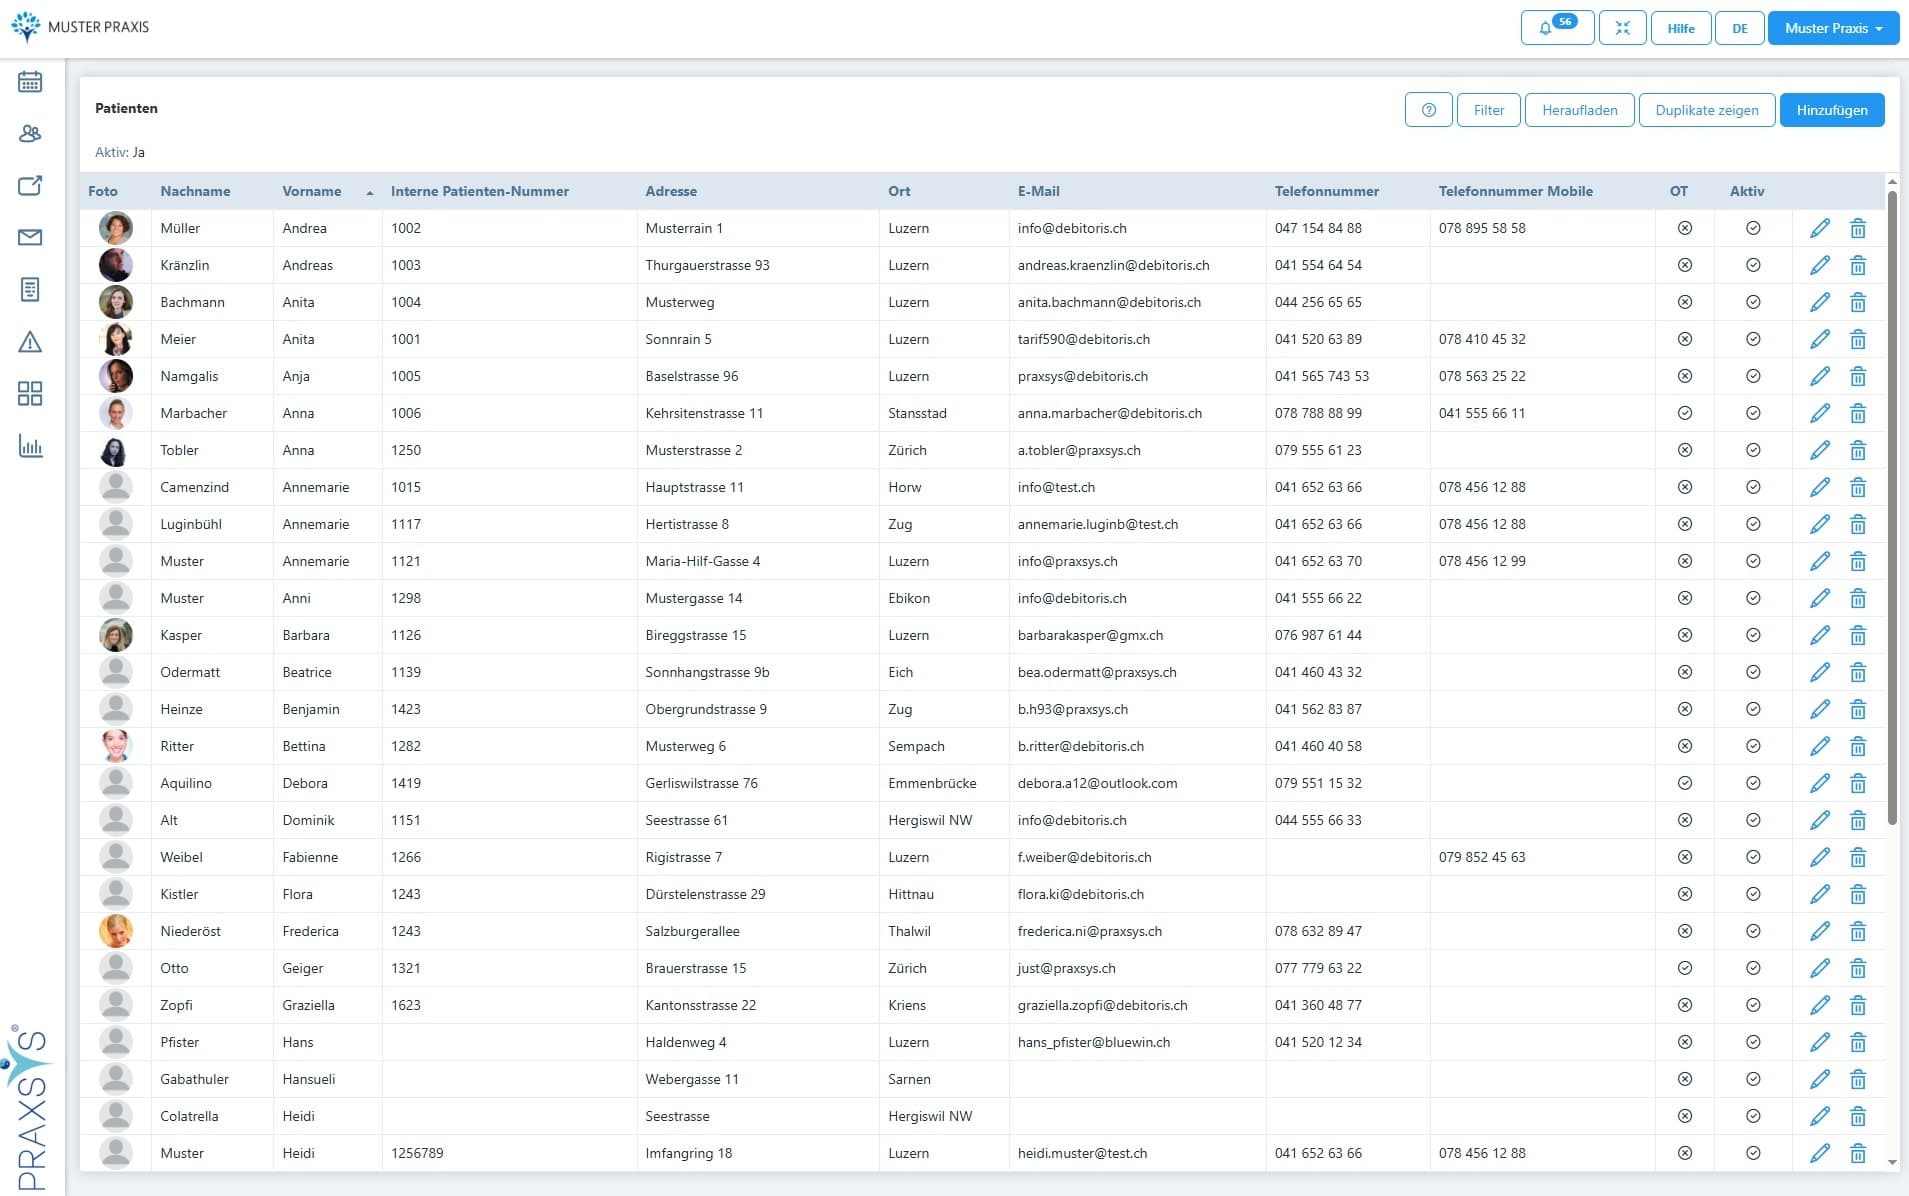Toggle the Aktiv status for Kränzlin Andreas

(x=1753, y=265)
